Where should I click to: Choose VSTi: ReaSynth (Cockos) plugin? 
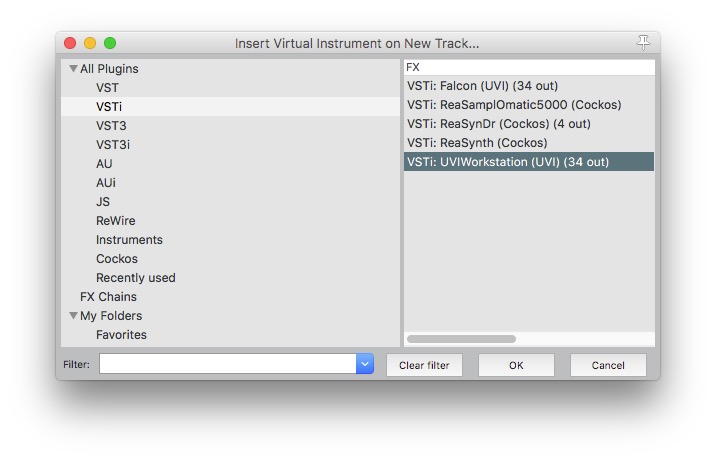529,143
